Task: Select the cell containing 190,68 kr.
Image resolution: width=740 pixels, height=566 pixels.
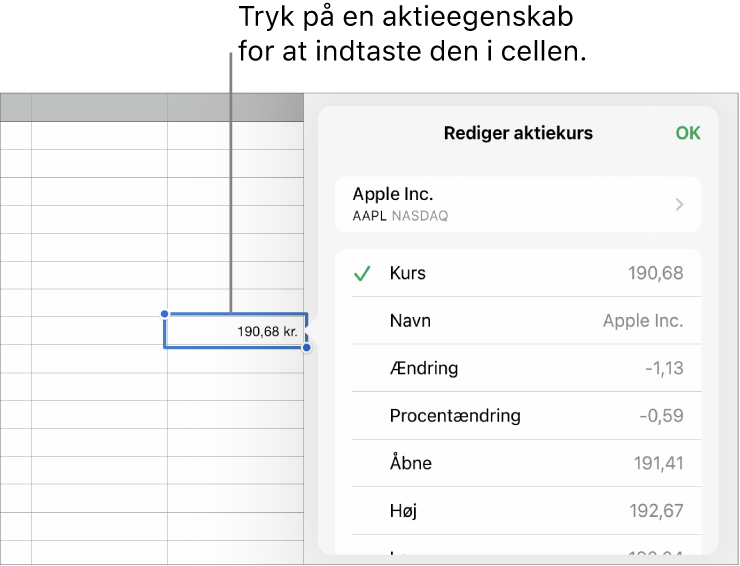Action: click(x=235, y=331)
